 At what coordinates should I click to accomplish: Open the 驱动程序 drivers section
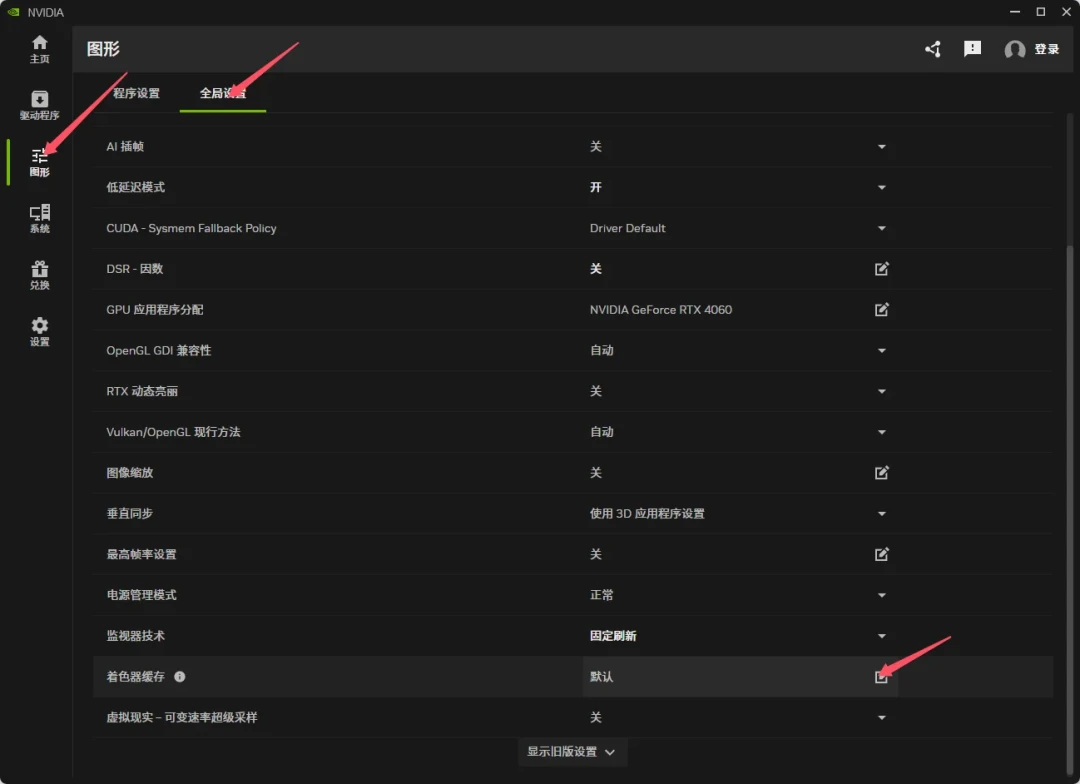pyautogui.click(x=39, y=105)
